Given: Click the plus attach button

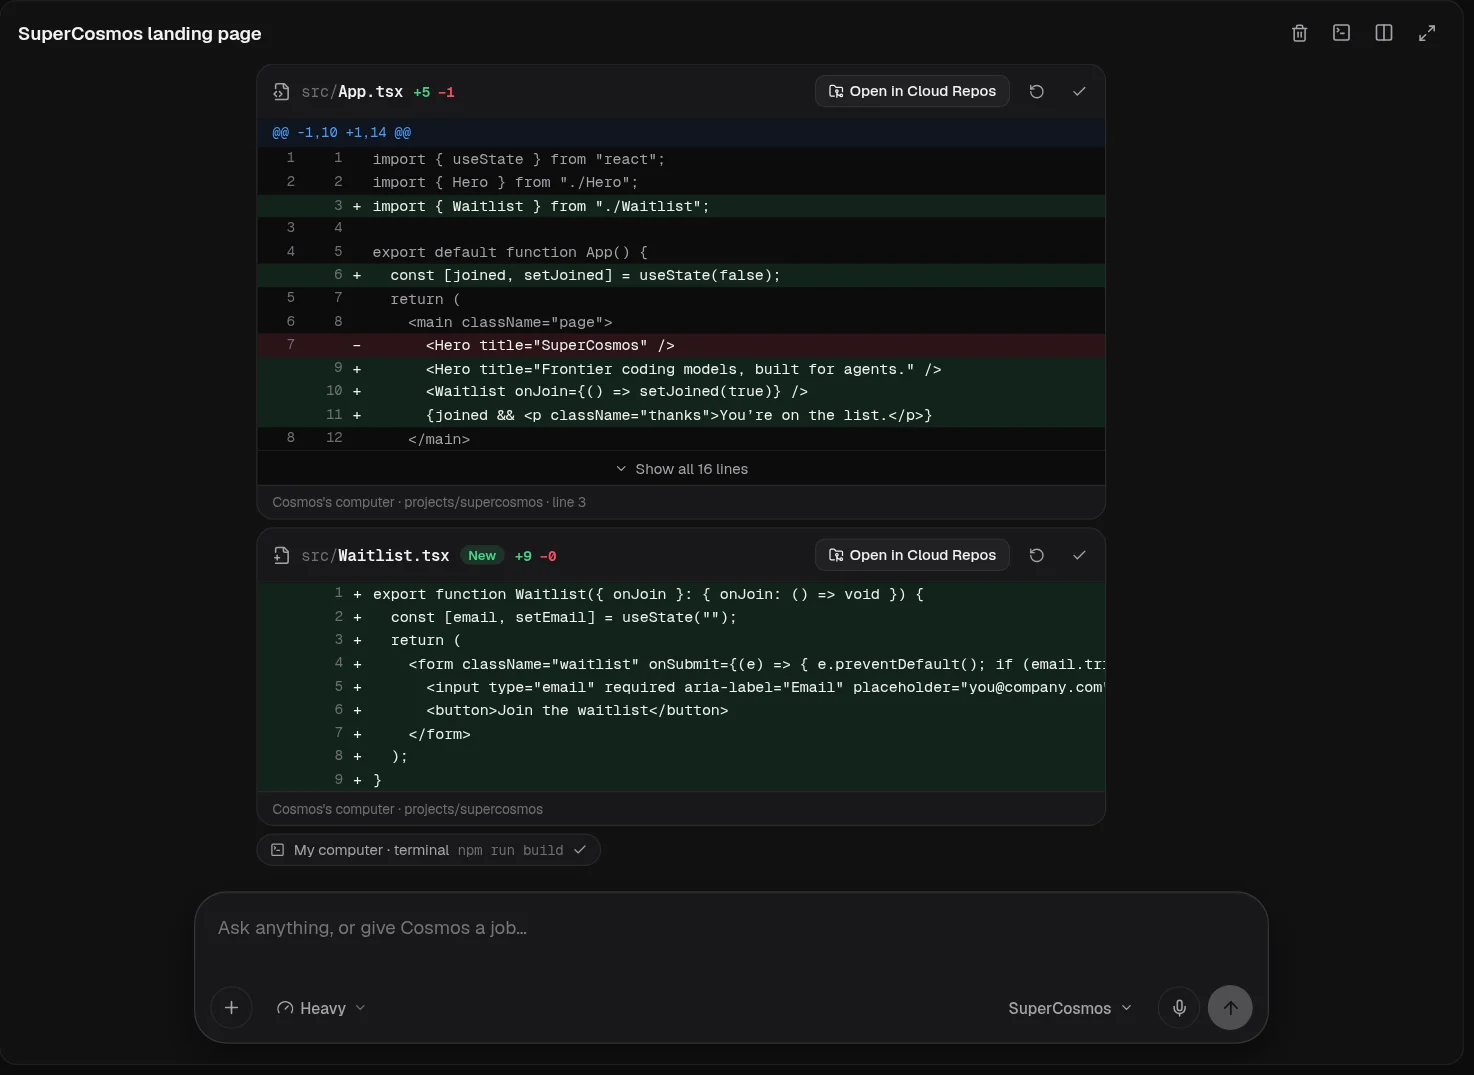Looking at the screenshot, I should (x=231, y=1008).
